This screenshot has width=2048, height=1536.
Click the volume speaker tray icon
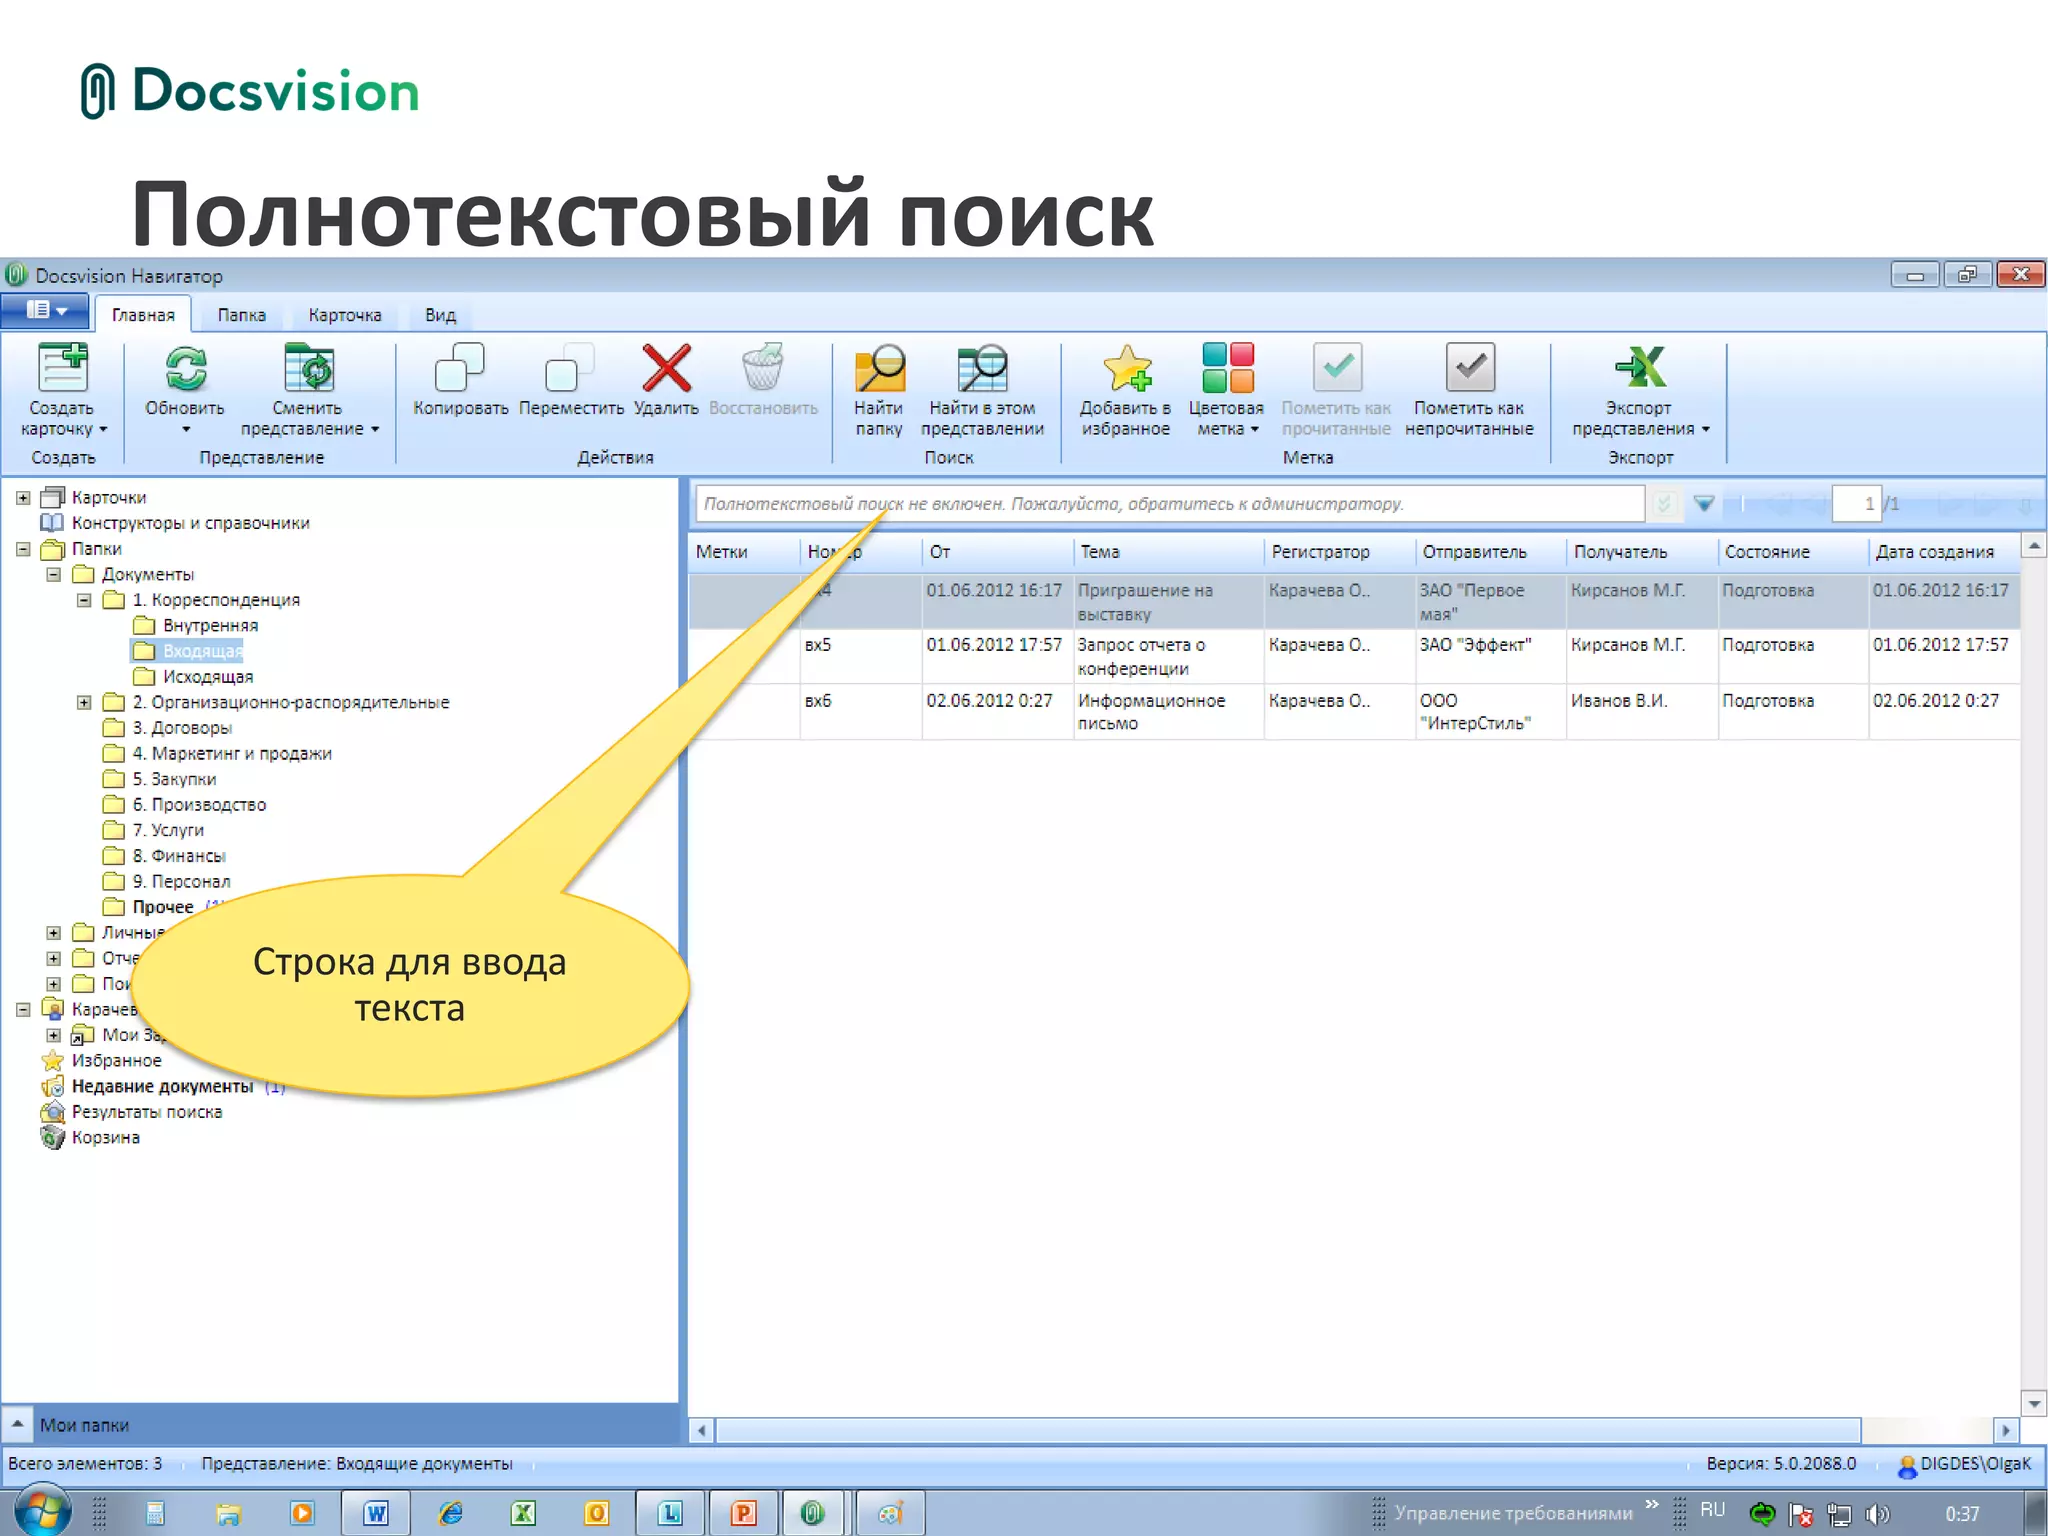coord(1876,1514)
